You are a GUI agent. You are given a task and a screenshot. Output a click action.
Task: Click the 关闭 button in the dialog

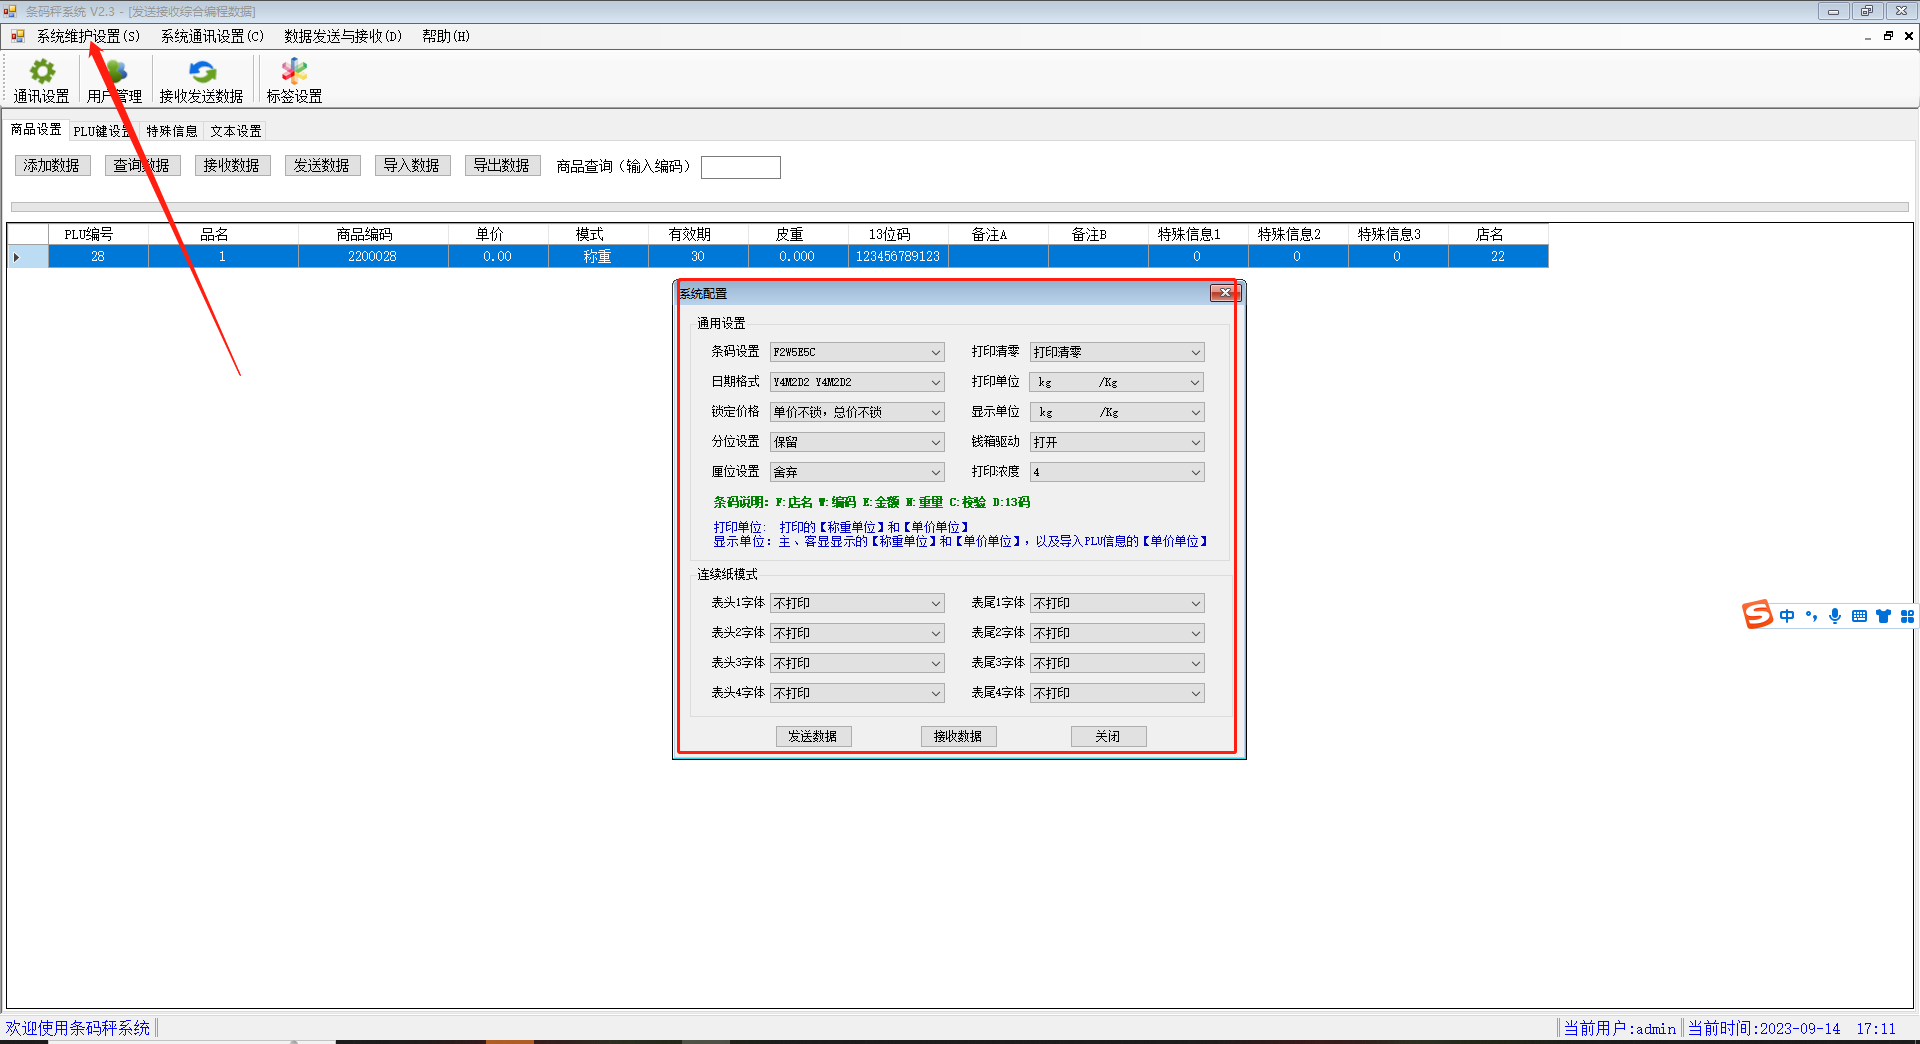point(1108,736)
